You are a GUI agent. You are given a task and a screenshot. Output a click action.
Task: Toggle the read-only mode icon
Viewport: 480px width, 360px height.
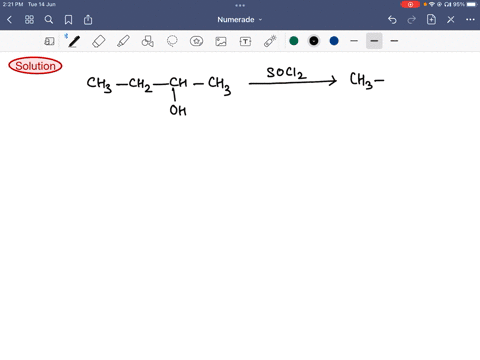(49, 41)
